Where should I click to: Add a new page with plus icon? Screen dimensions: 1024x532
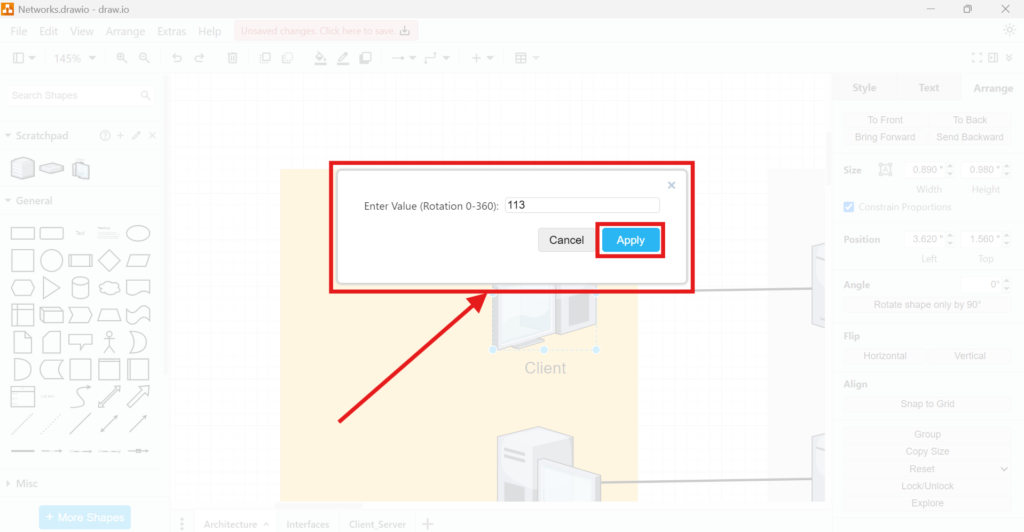point(427,524)
